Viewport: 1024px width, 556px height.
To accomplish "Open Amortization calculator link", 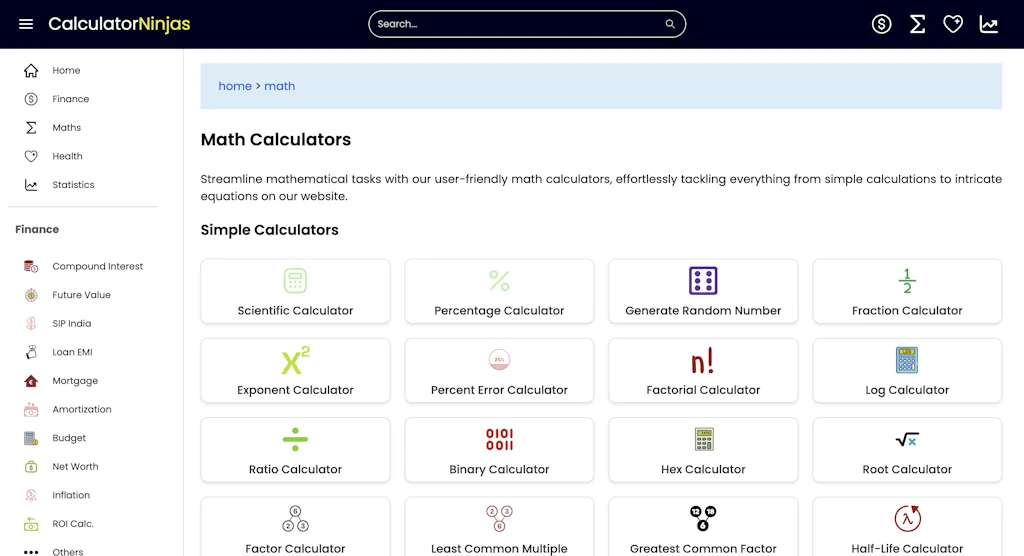I will tap(83, 410).
